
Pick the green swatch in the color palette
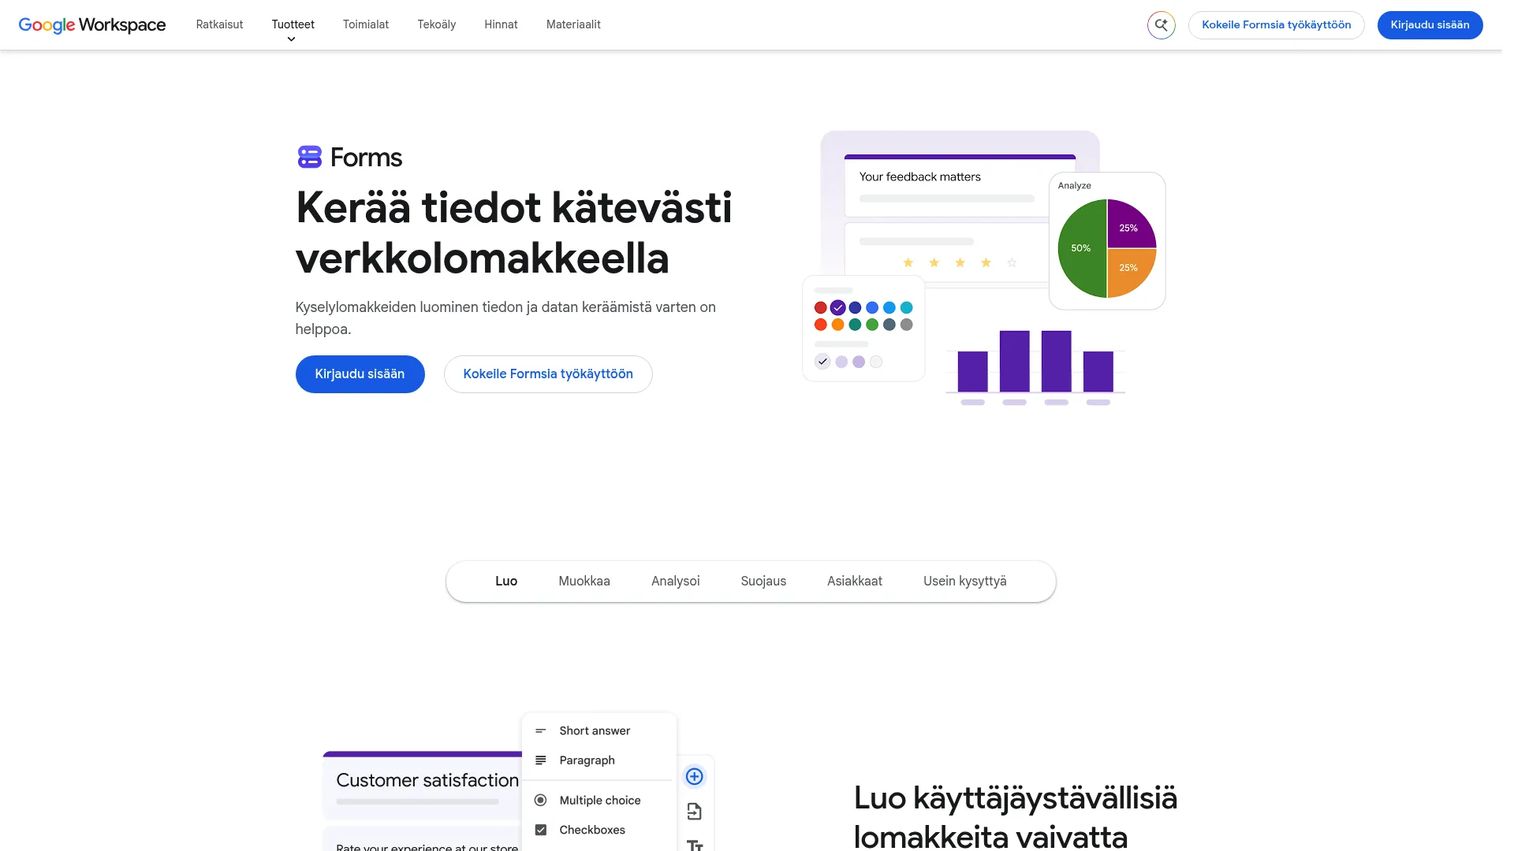tap(872, 324)
